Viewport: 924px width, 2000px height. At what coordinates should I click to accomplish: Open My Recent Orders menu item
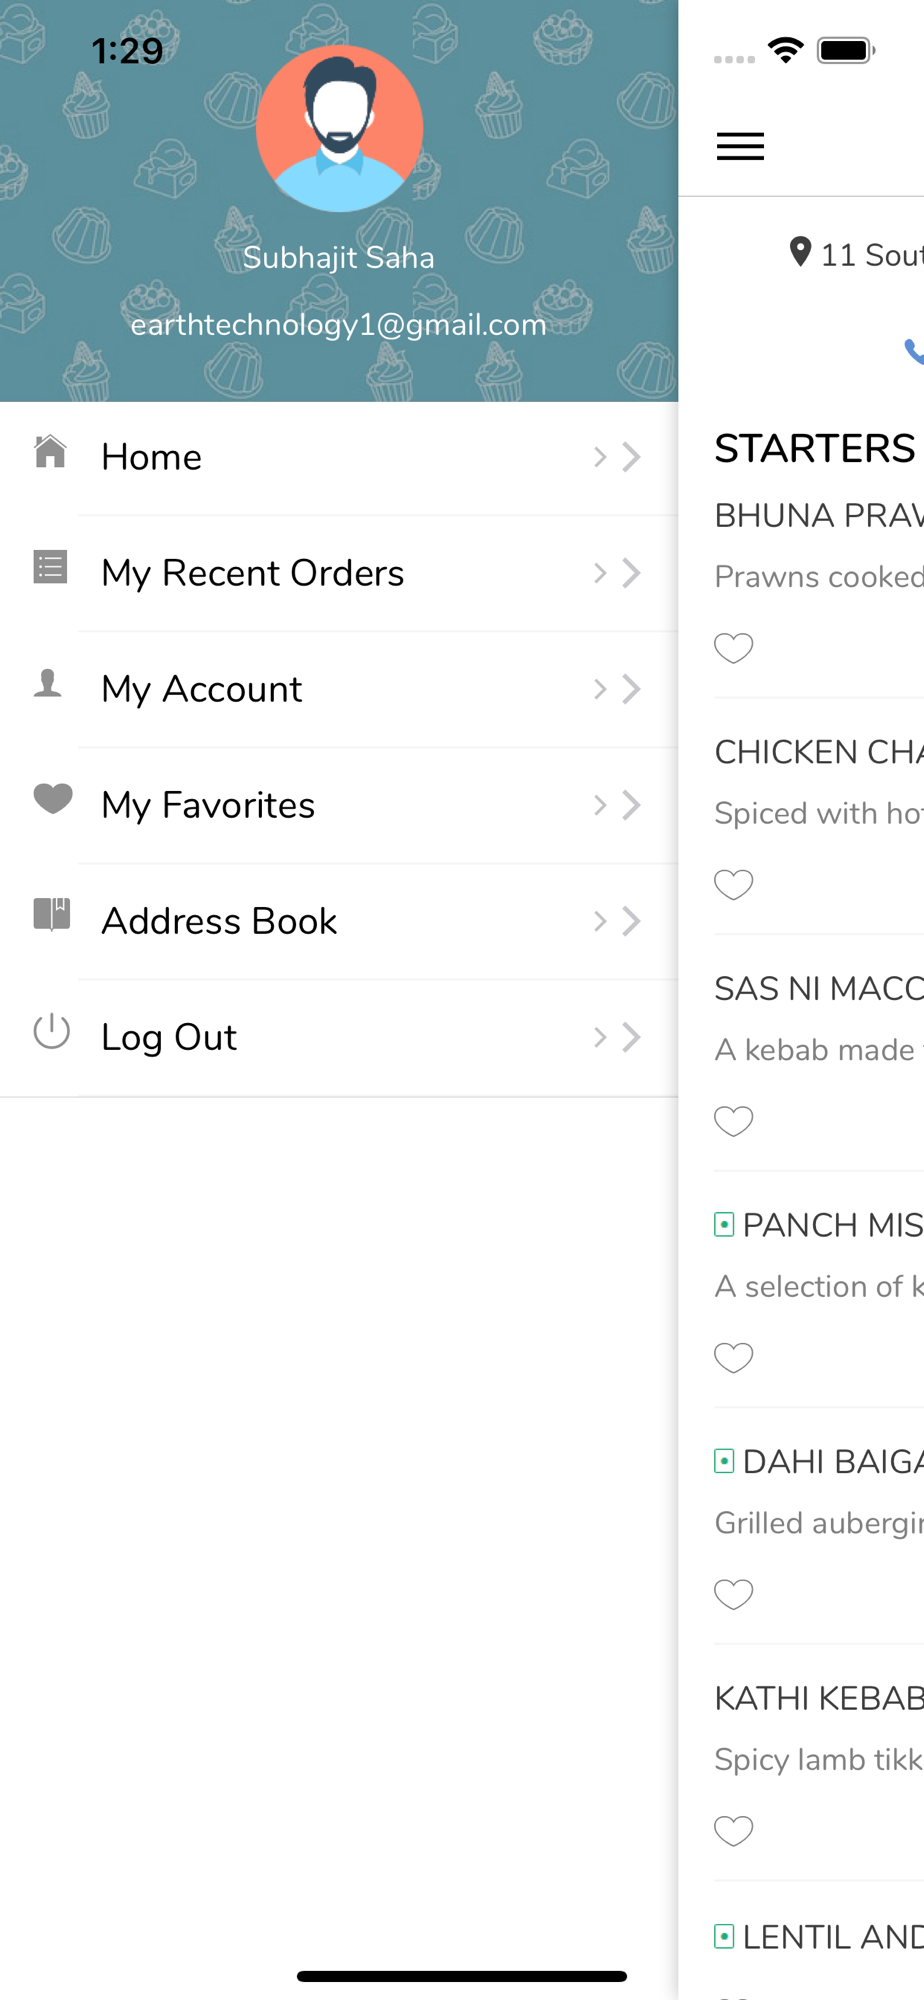pos(339,573)
